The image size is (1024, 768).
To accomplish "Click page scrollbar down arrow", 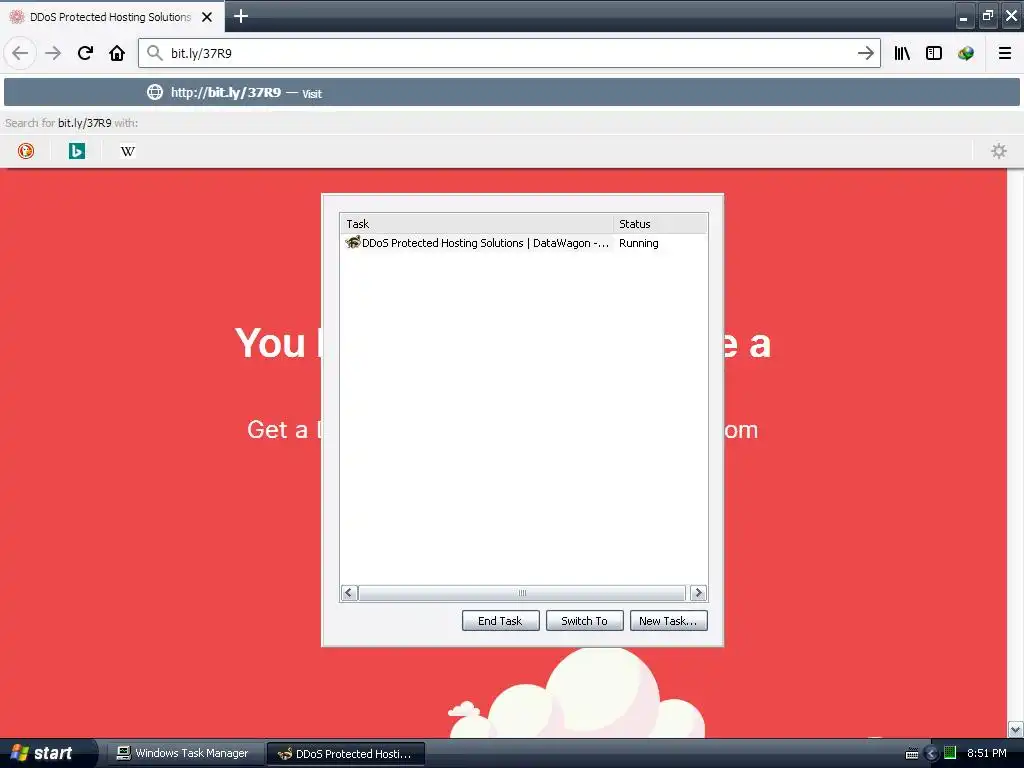I will 1015,729.
